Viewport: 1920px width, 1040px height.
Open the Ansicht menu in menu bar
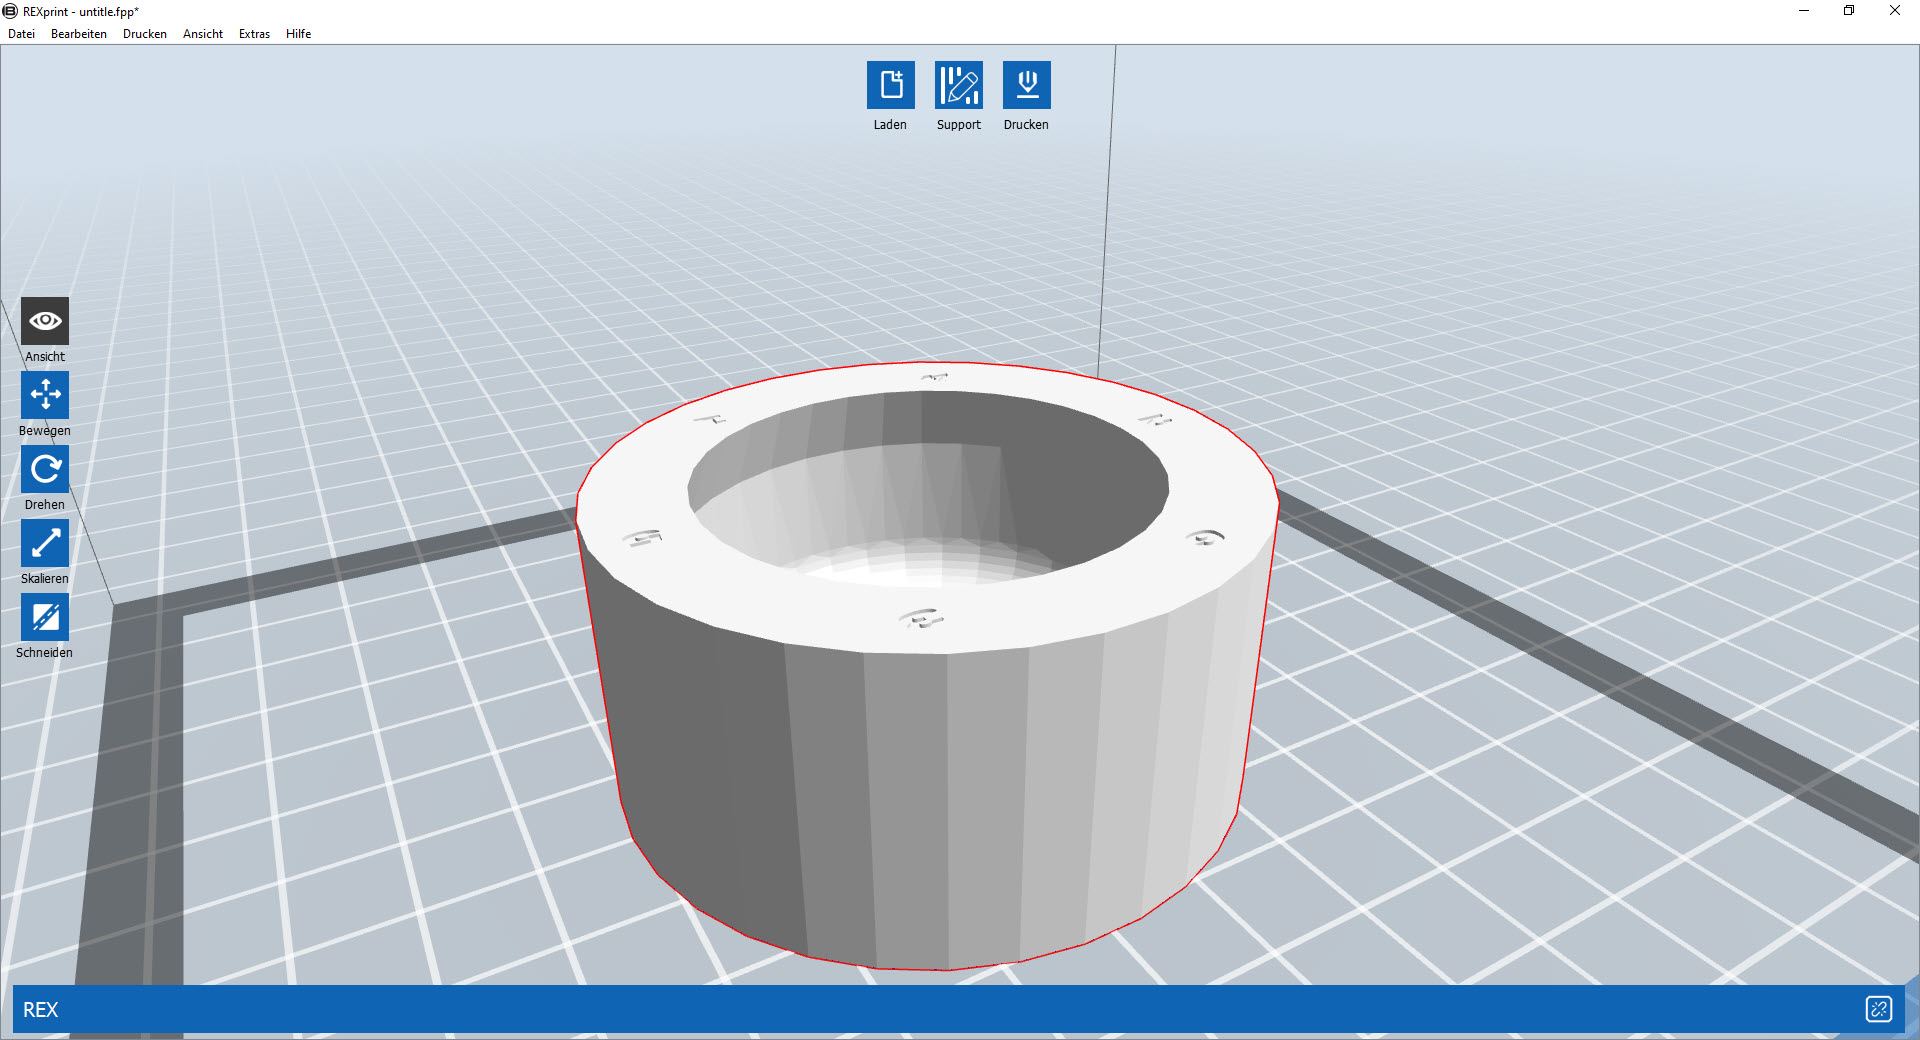pyautogui.click(x=203, y=34)
